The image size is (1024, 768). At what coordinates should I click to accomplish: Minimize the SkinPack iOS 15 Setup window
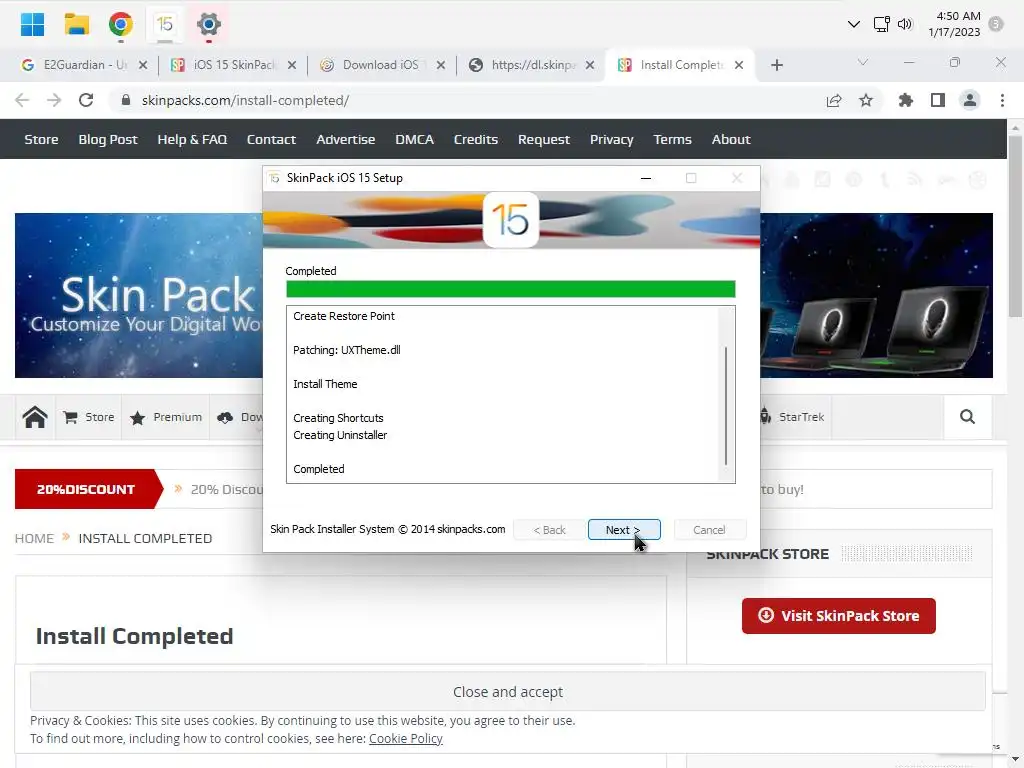point(645,178)
